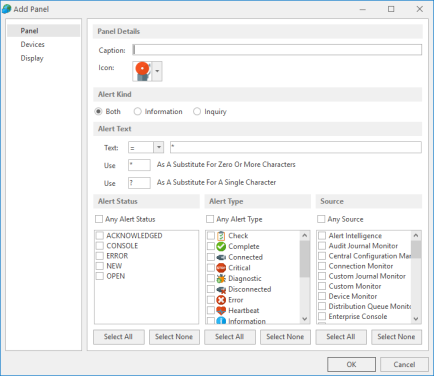Click the Alert Type list scroll up arrow

(305, 236)
